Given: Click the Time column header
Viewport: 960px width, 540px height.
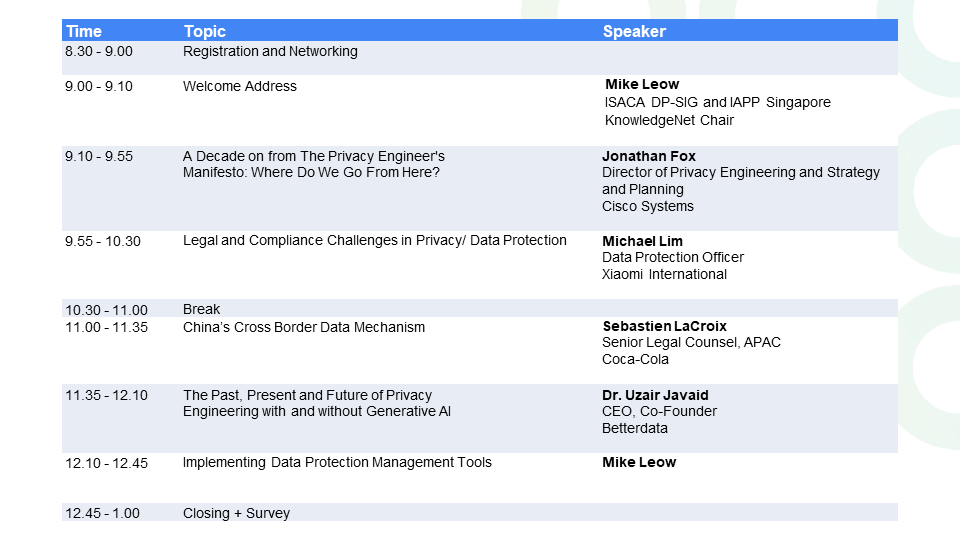Looking at the screenshot, I should coord(84,31).
